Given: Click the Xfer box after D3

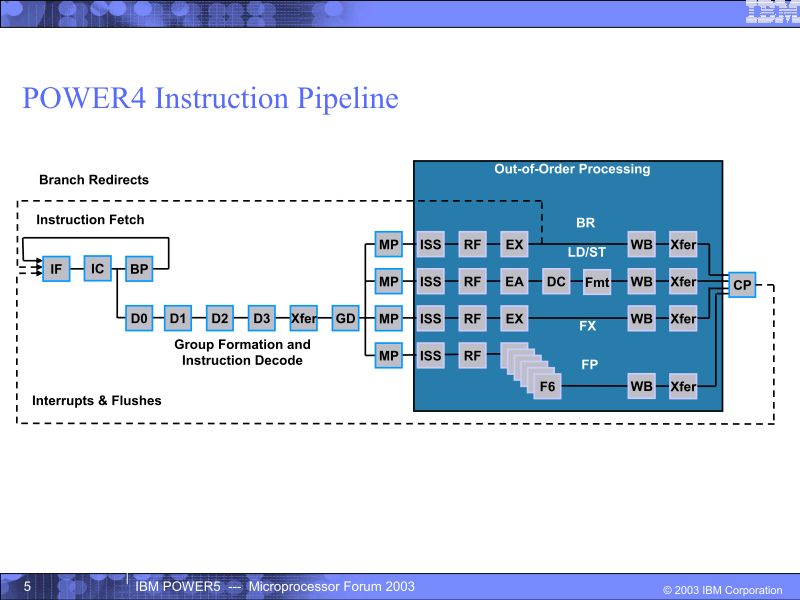Looking at the screenshot, I should coord(304,318).
